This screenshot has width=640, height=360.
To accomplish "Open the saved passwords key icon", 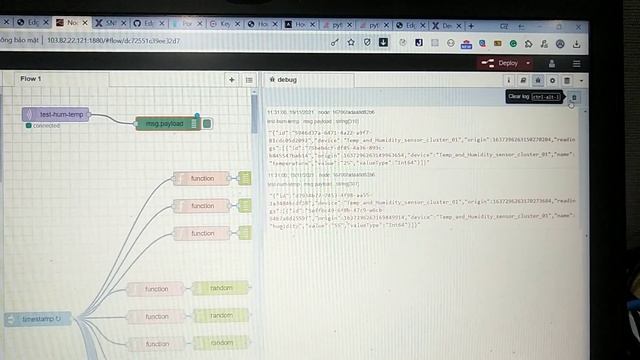I will [335, 42].
